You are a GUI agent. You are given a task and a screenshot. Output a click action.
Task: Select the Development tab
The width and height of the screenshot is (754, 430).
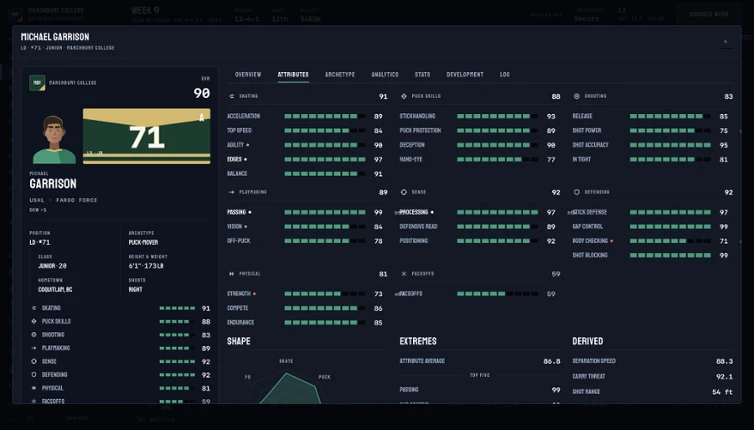tap(465, 75)
